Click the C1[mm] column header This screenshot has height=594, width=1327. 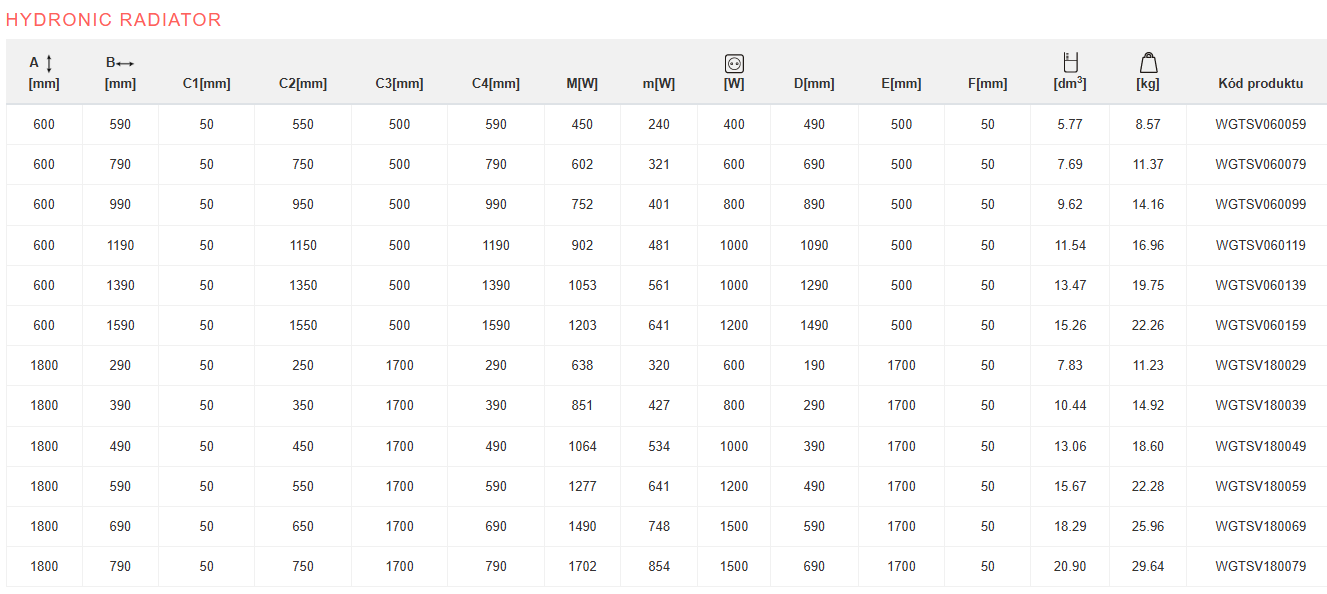coord(206,84)
